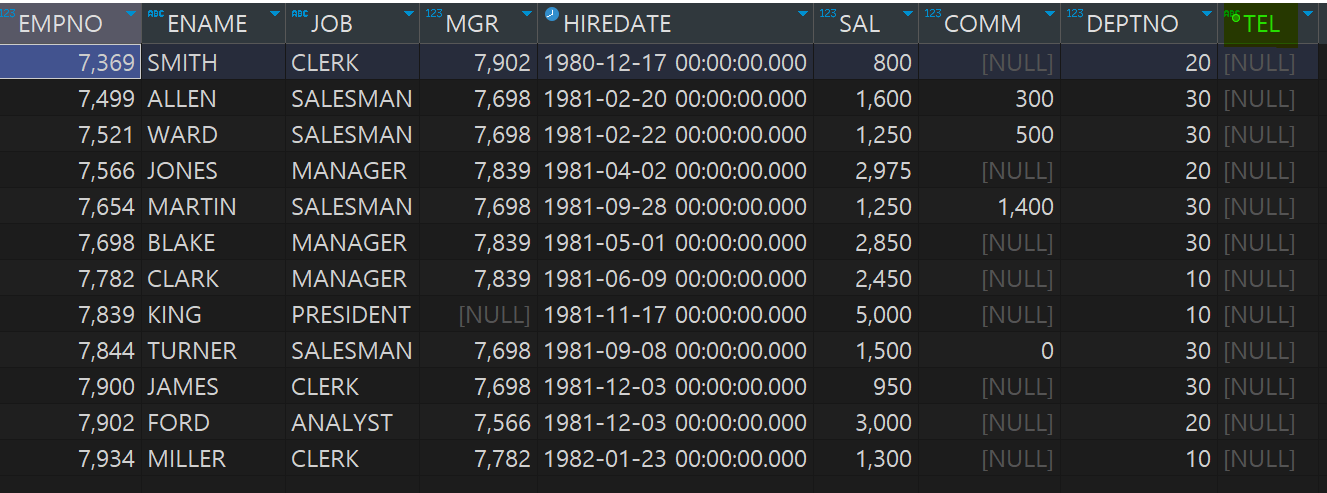Select the JOB cell ANALYST

353,423
